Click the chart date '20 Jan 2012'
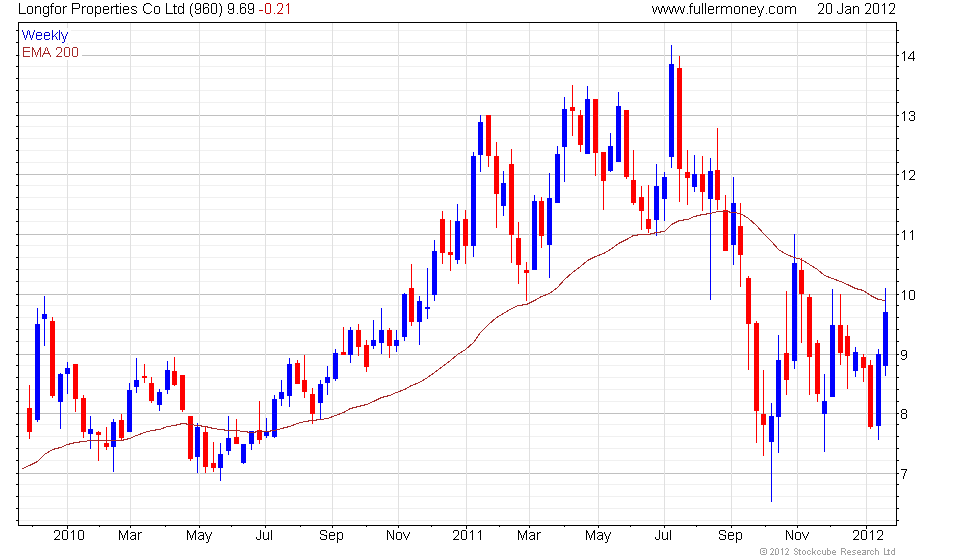This screenshot has height=560, width=980. coord(856,9)
